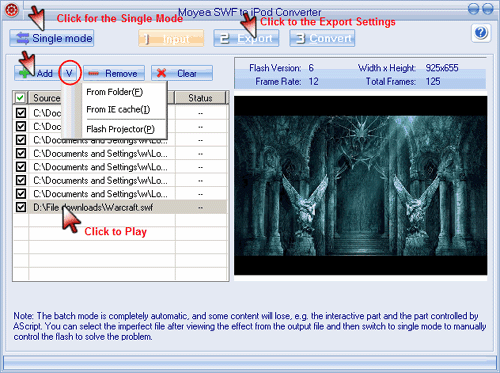Click the Clear list button
Image resolution: width=500 pixels, height=373 pixels.
tap(182, 73)
